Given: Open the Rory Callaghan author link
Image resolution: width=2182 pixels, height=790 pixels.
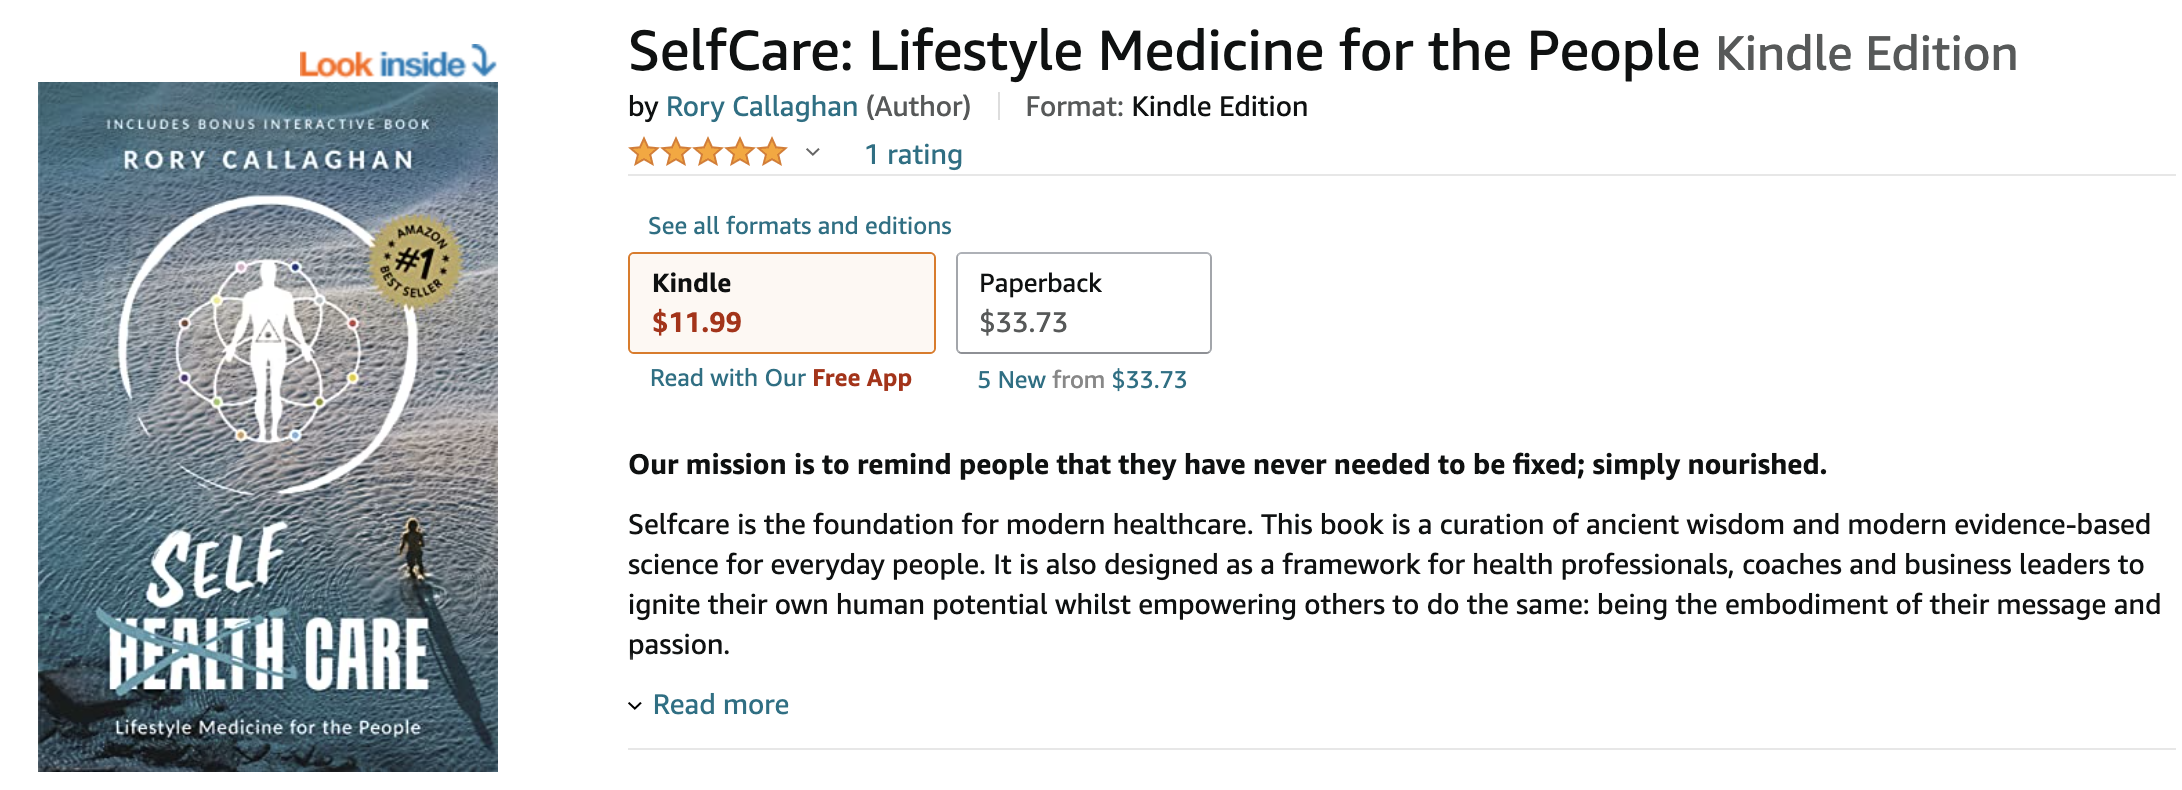Looking at the screenshot, I should tap(761, 106).
